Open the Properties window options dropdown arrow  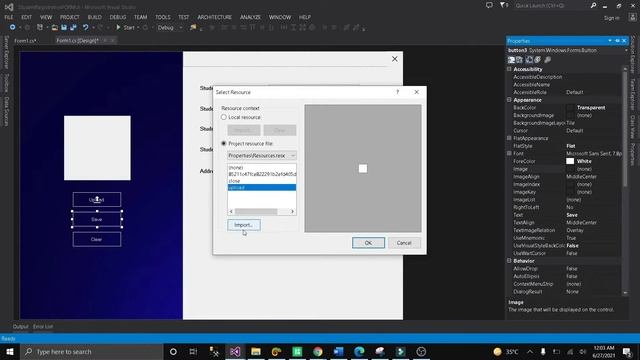(610, 41)
